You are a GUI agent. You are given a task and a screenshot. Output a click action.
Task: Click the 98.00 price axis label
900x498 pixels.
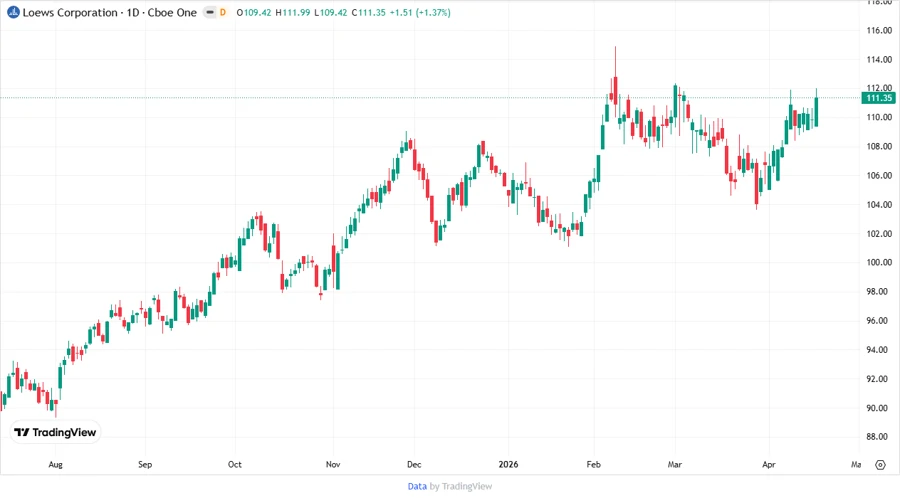879,291
